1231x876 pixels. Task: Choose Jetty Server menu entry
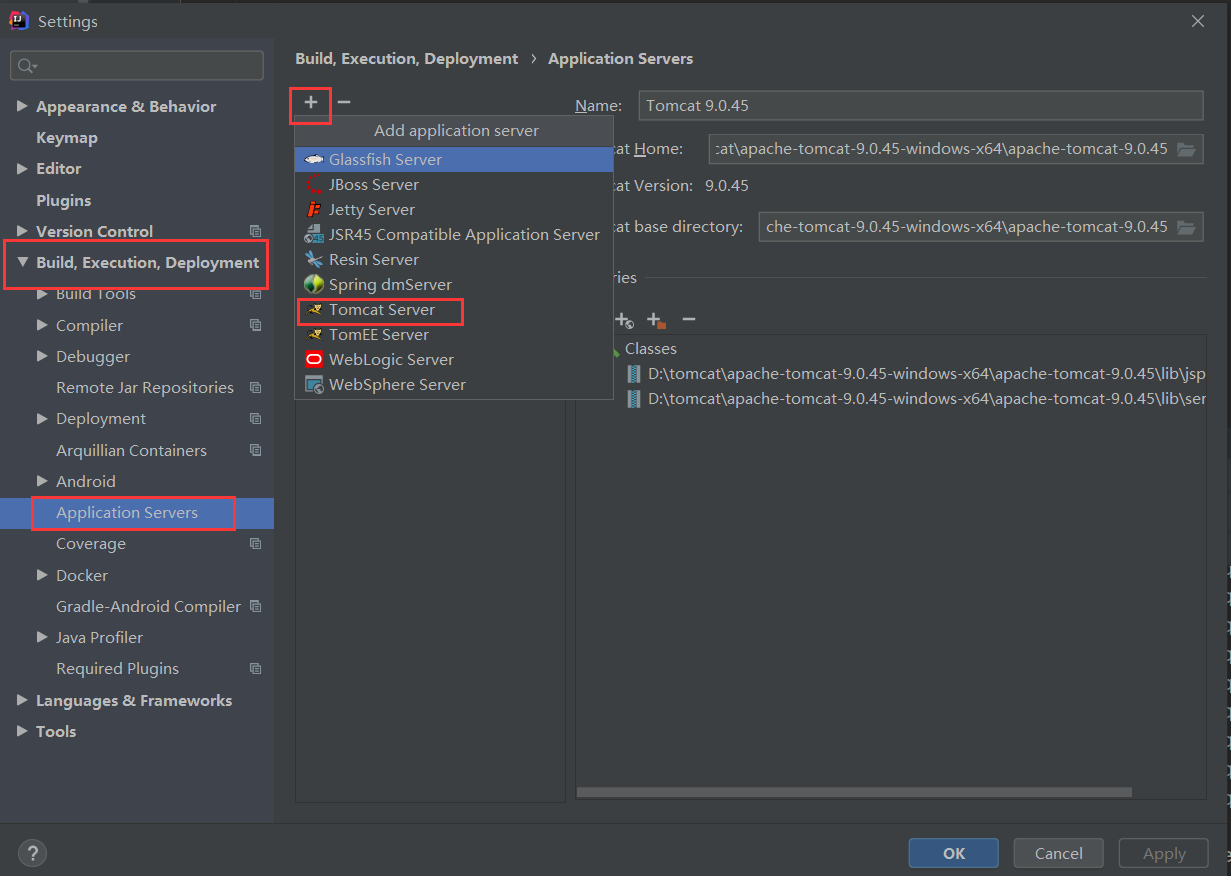tap(454, 210)
